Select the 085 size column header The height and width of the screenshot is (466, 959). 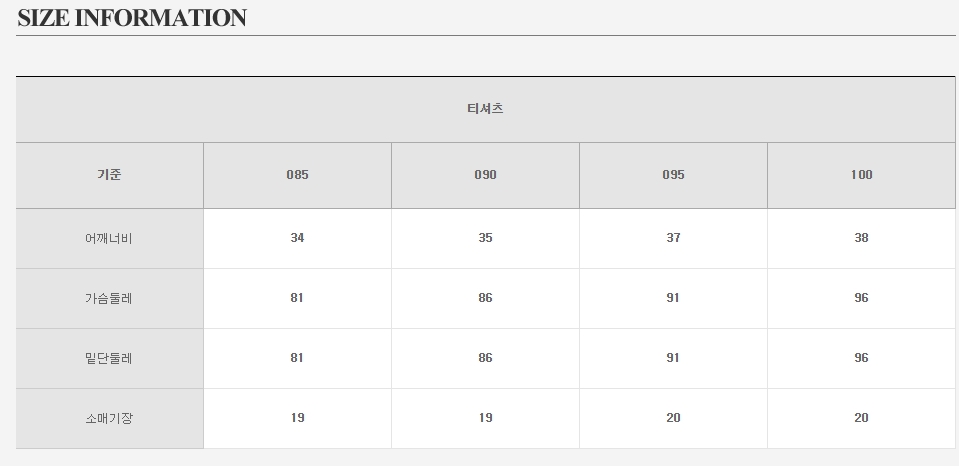pos(297,175)
